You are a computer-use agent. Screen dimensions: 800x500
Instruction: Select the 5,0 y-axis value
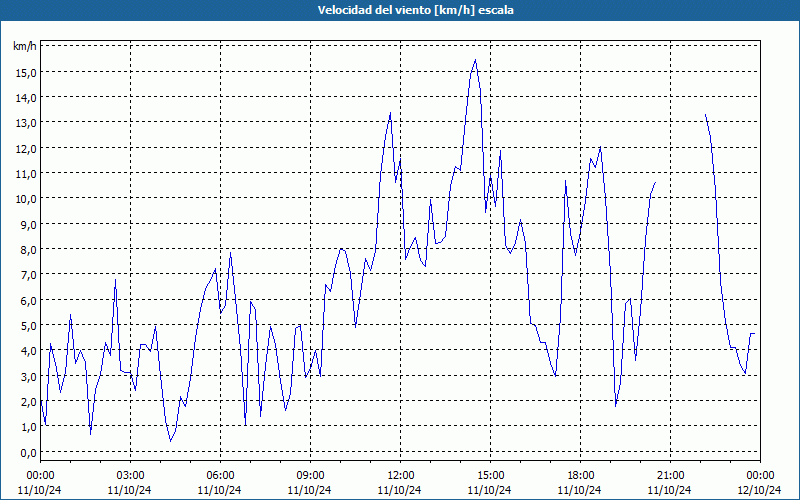[28, 326]
